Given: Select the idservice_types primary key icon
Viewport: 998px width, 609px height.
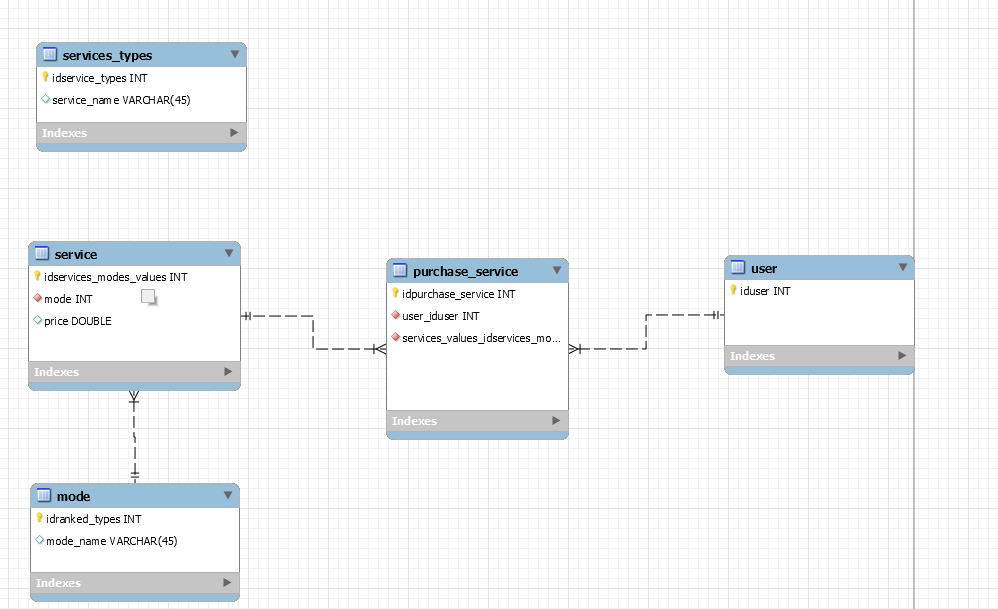Looking at the screenshot, I should [x=45, y=78].
